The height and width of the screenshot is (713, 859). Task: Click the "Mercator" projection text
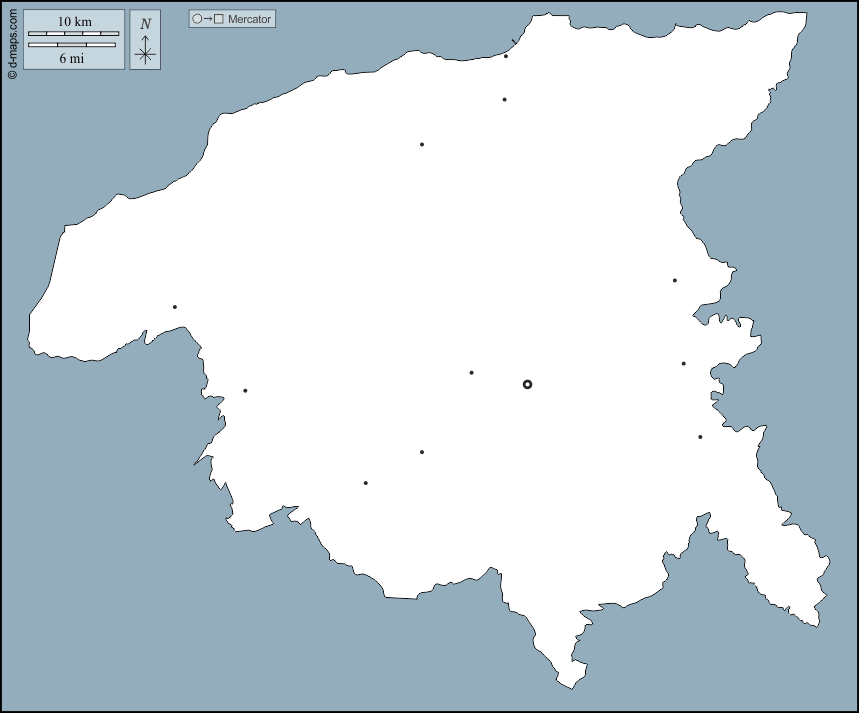click(x=249, y=19)
